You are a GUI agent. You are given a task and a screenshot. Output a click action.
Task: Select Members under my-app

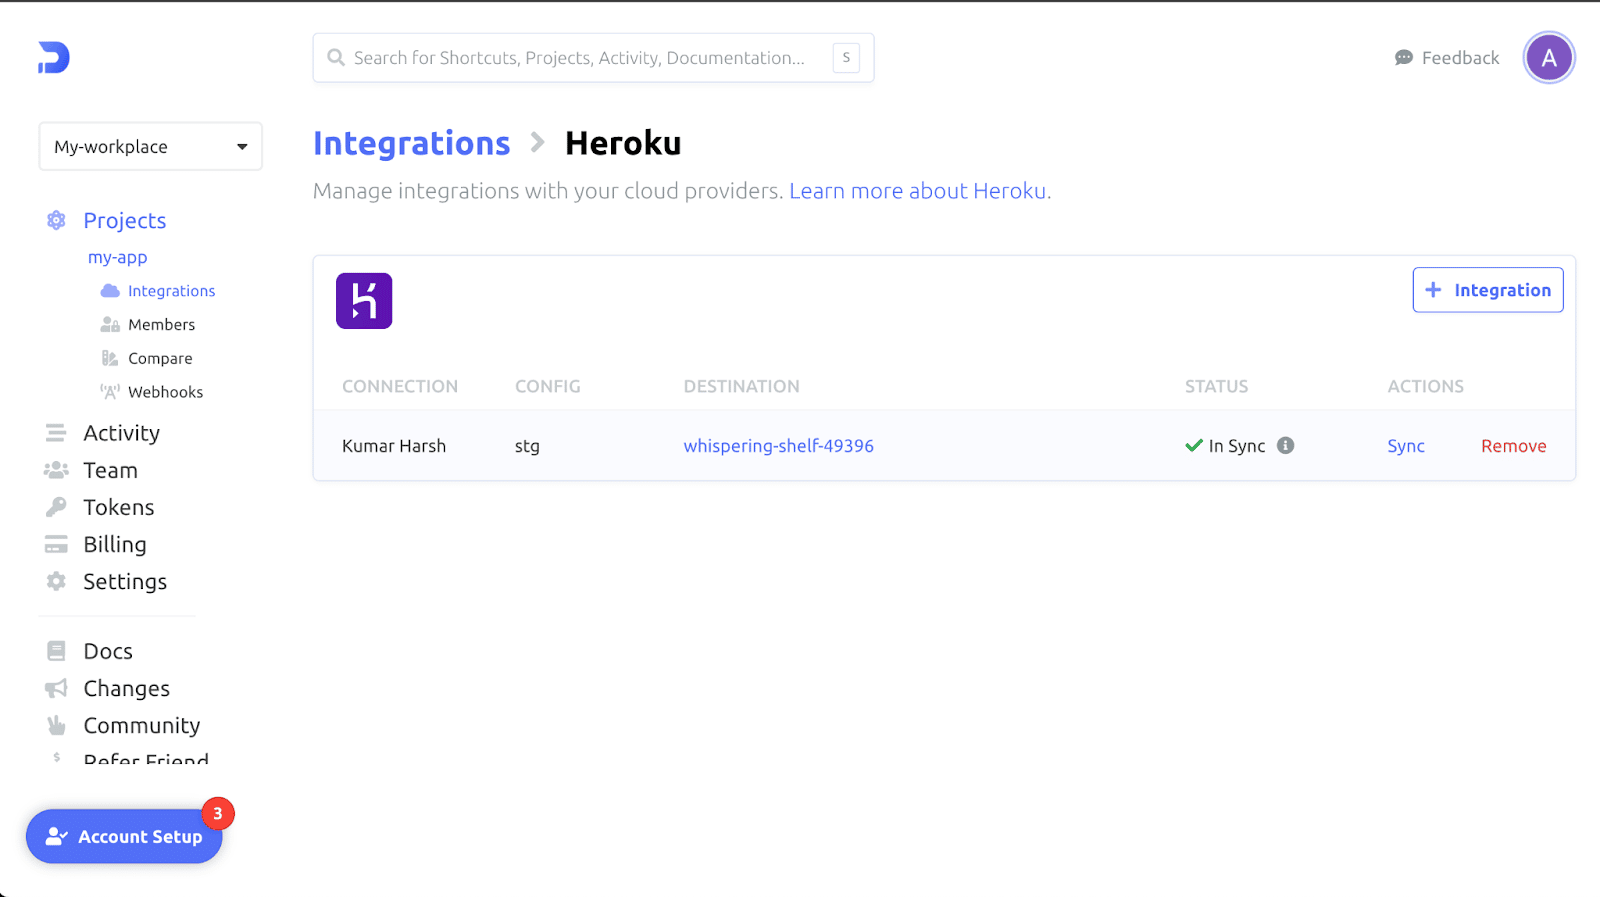click(x=161, y=325)
